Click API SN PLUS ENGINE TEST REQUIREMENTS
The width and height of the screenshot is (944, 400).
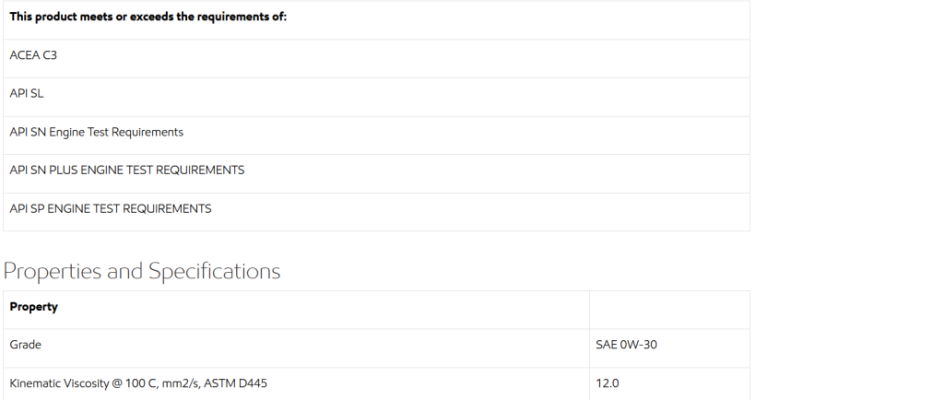127,170
